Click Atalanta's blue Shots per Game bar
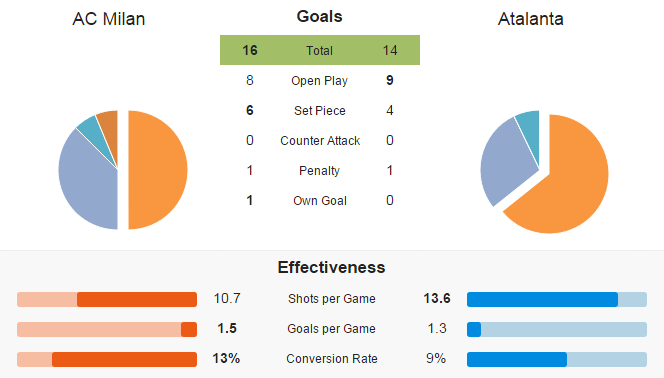Screen dimensions: 664x378 point(542,299)
